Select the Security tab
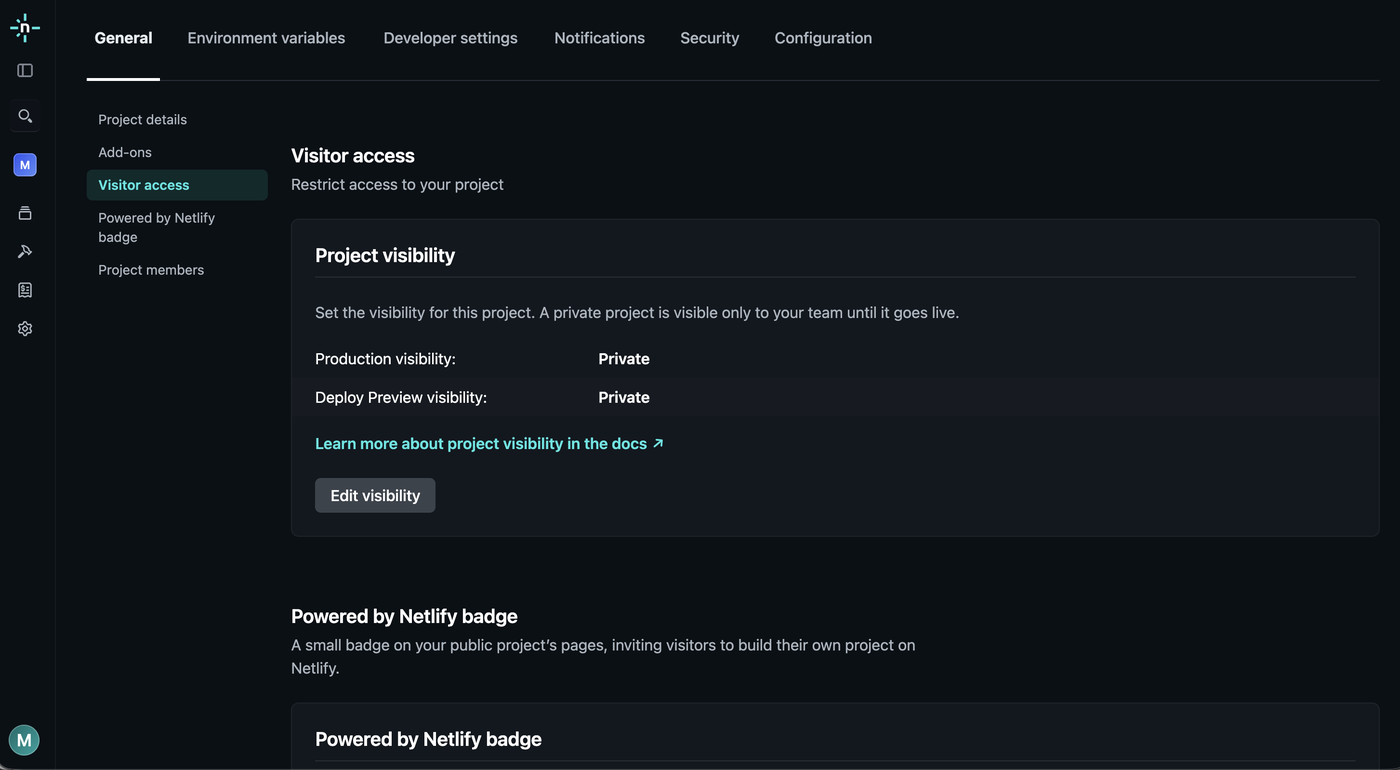This screenshot has width=1400, height=770. click(709, 38)
